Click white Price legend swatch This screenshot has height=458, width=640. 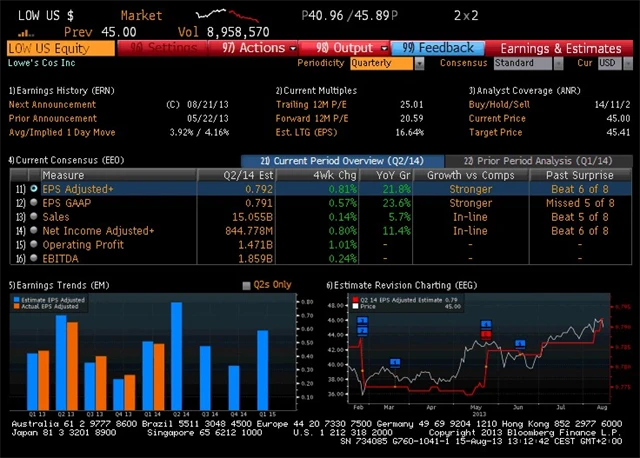click(x=355, y=306)
